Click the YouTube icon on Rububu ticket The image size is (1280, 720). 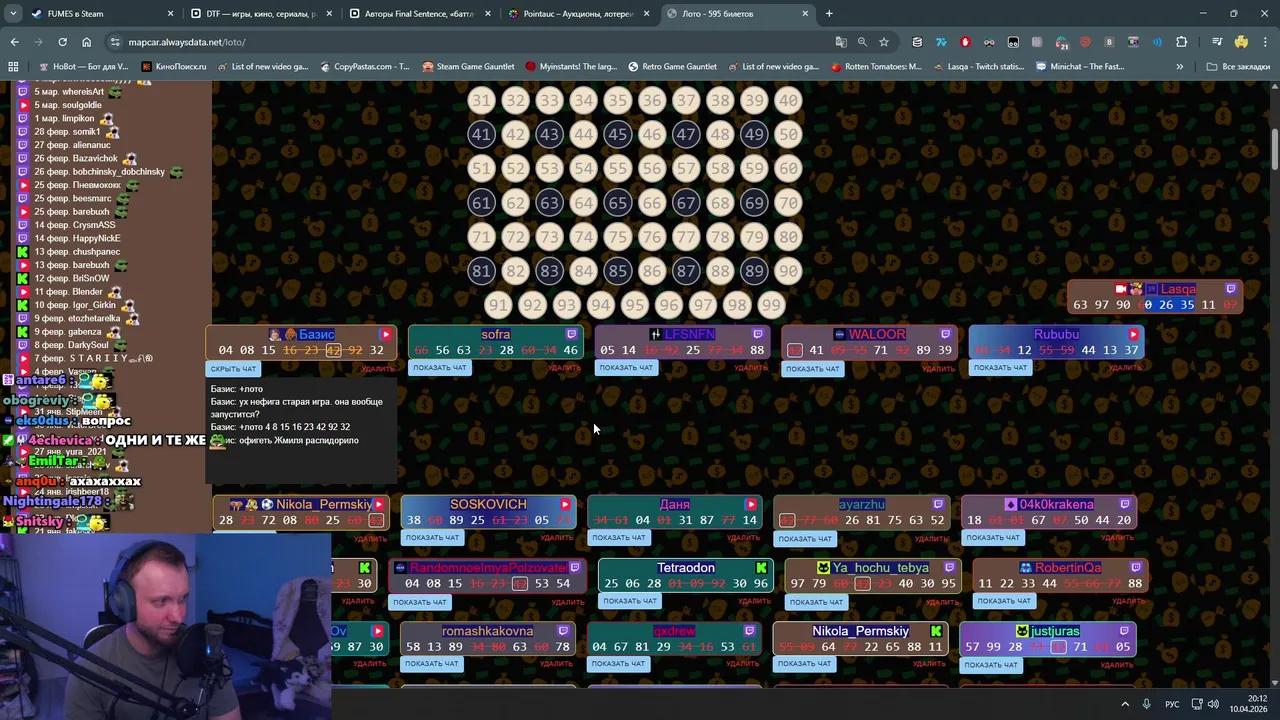[1133, 335]
